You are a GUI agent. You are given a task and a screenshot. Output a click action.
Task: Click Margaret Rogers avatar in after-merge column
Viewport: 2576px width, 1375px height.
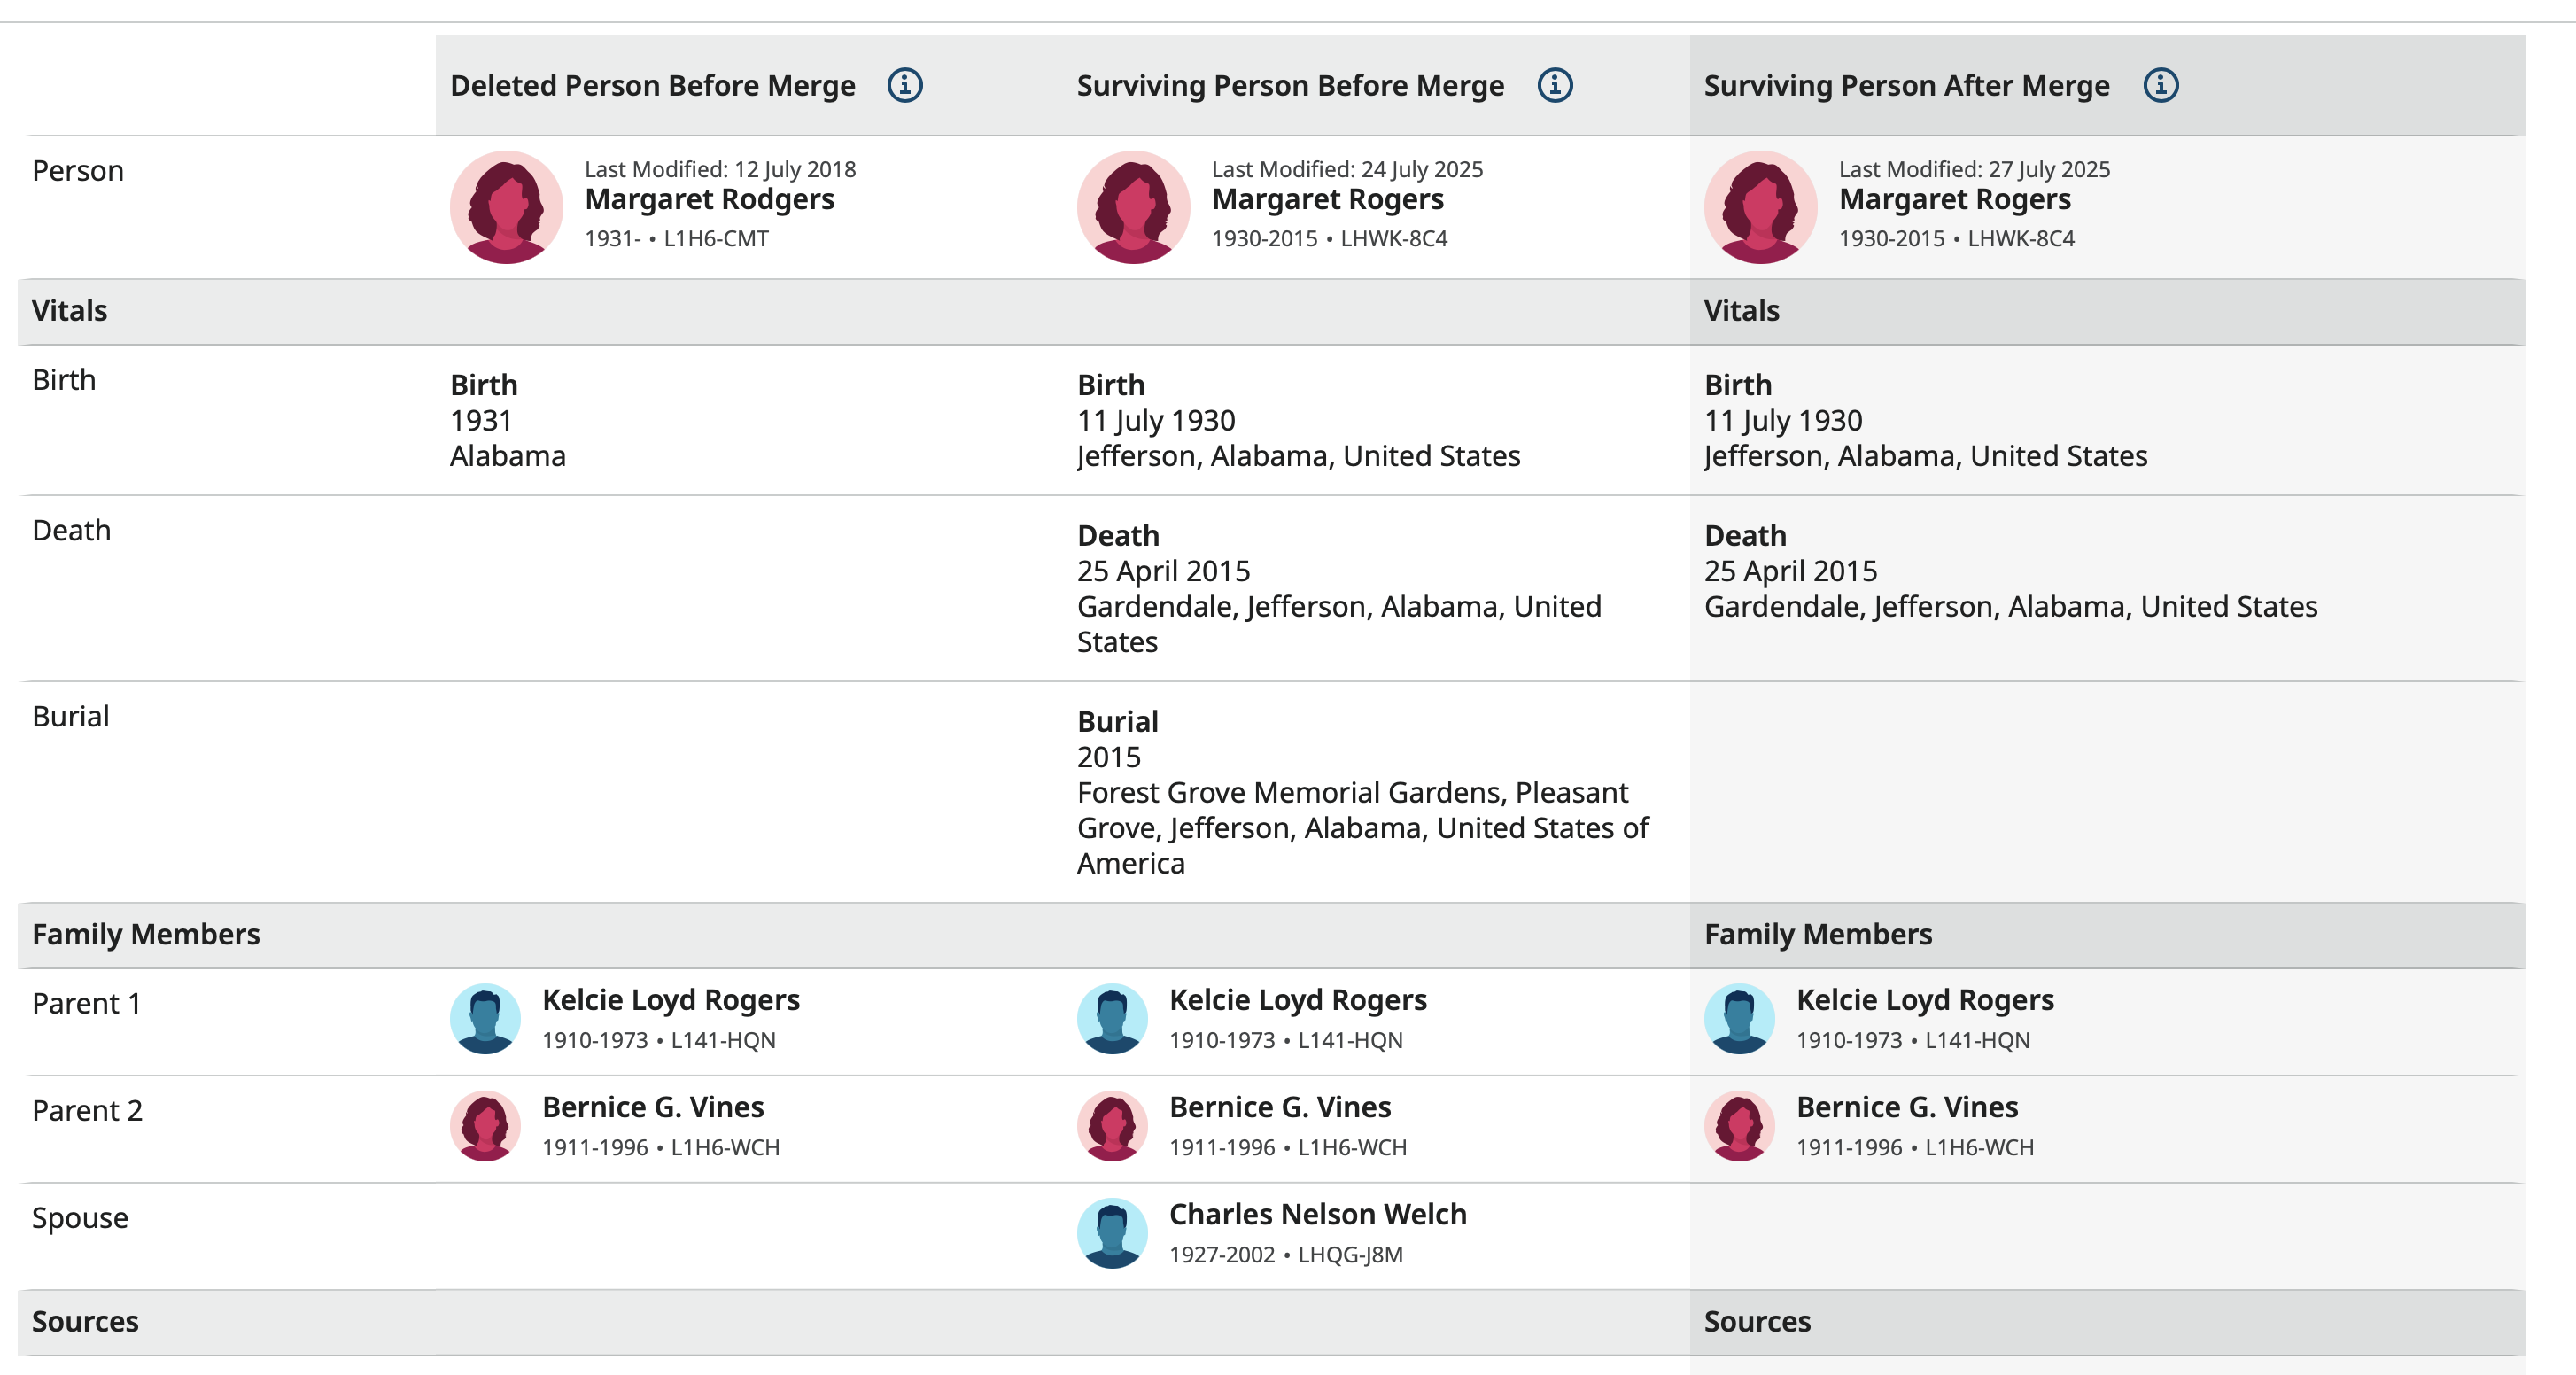[x=1760, y=207]
